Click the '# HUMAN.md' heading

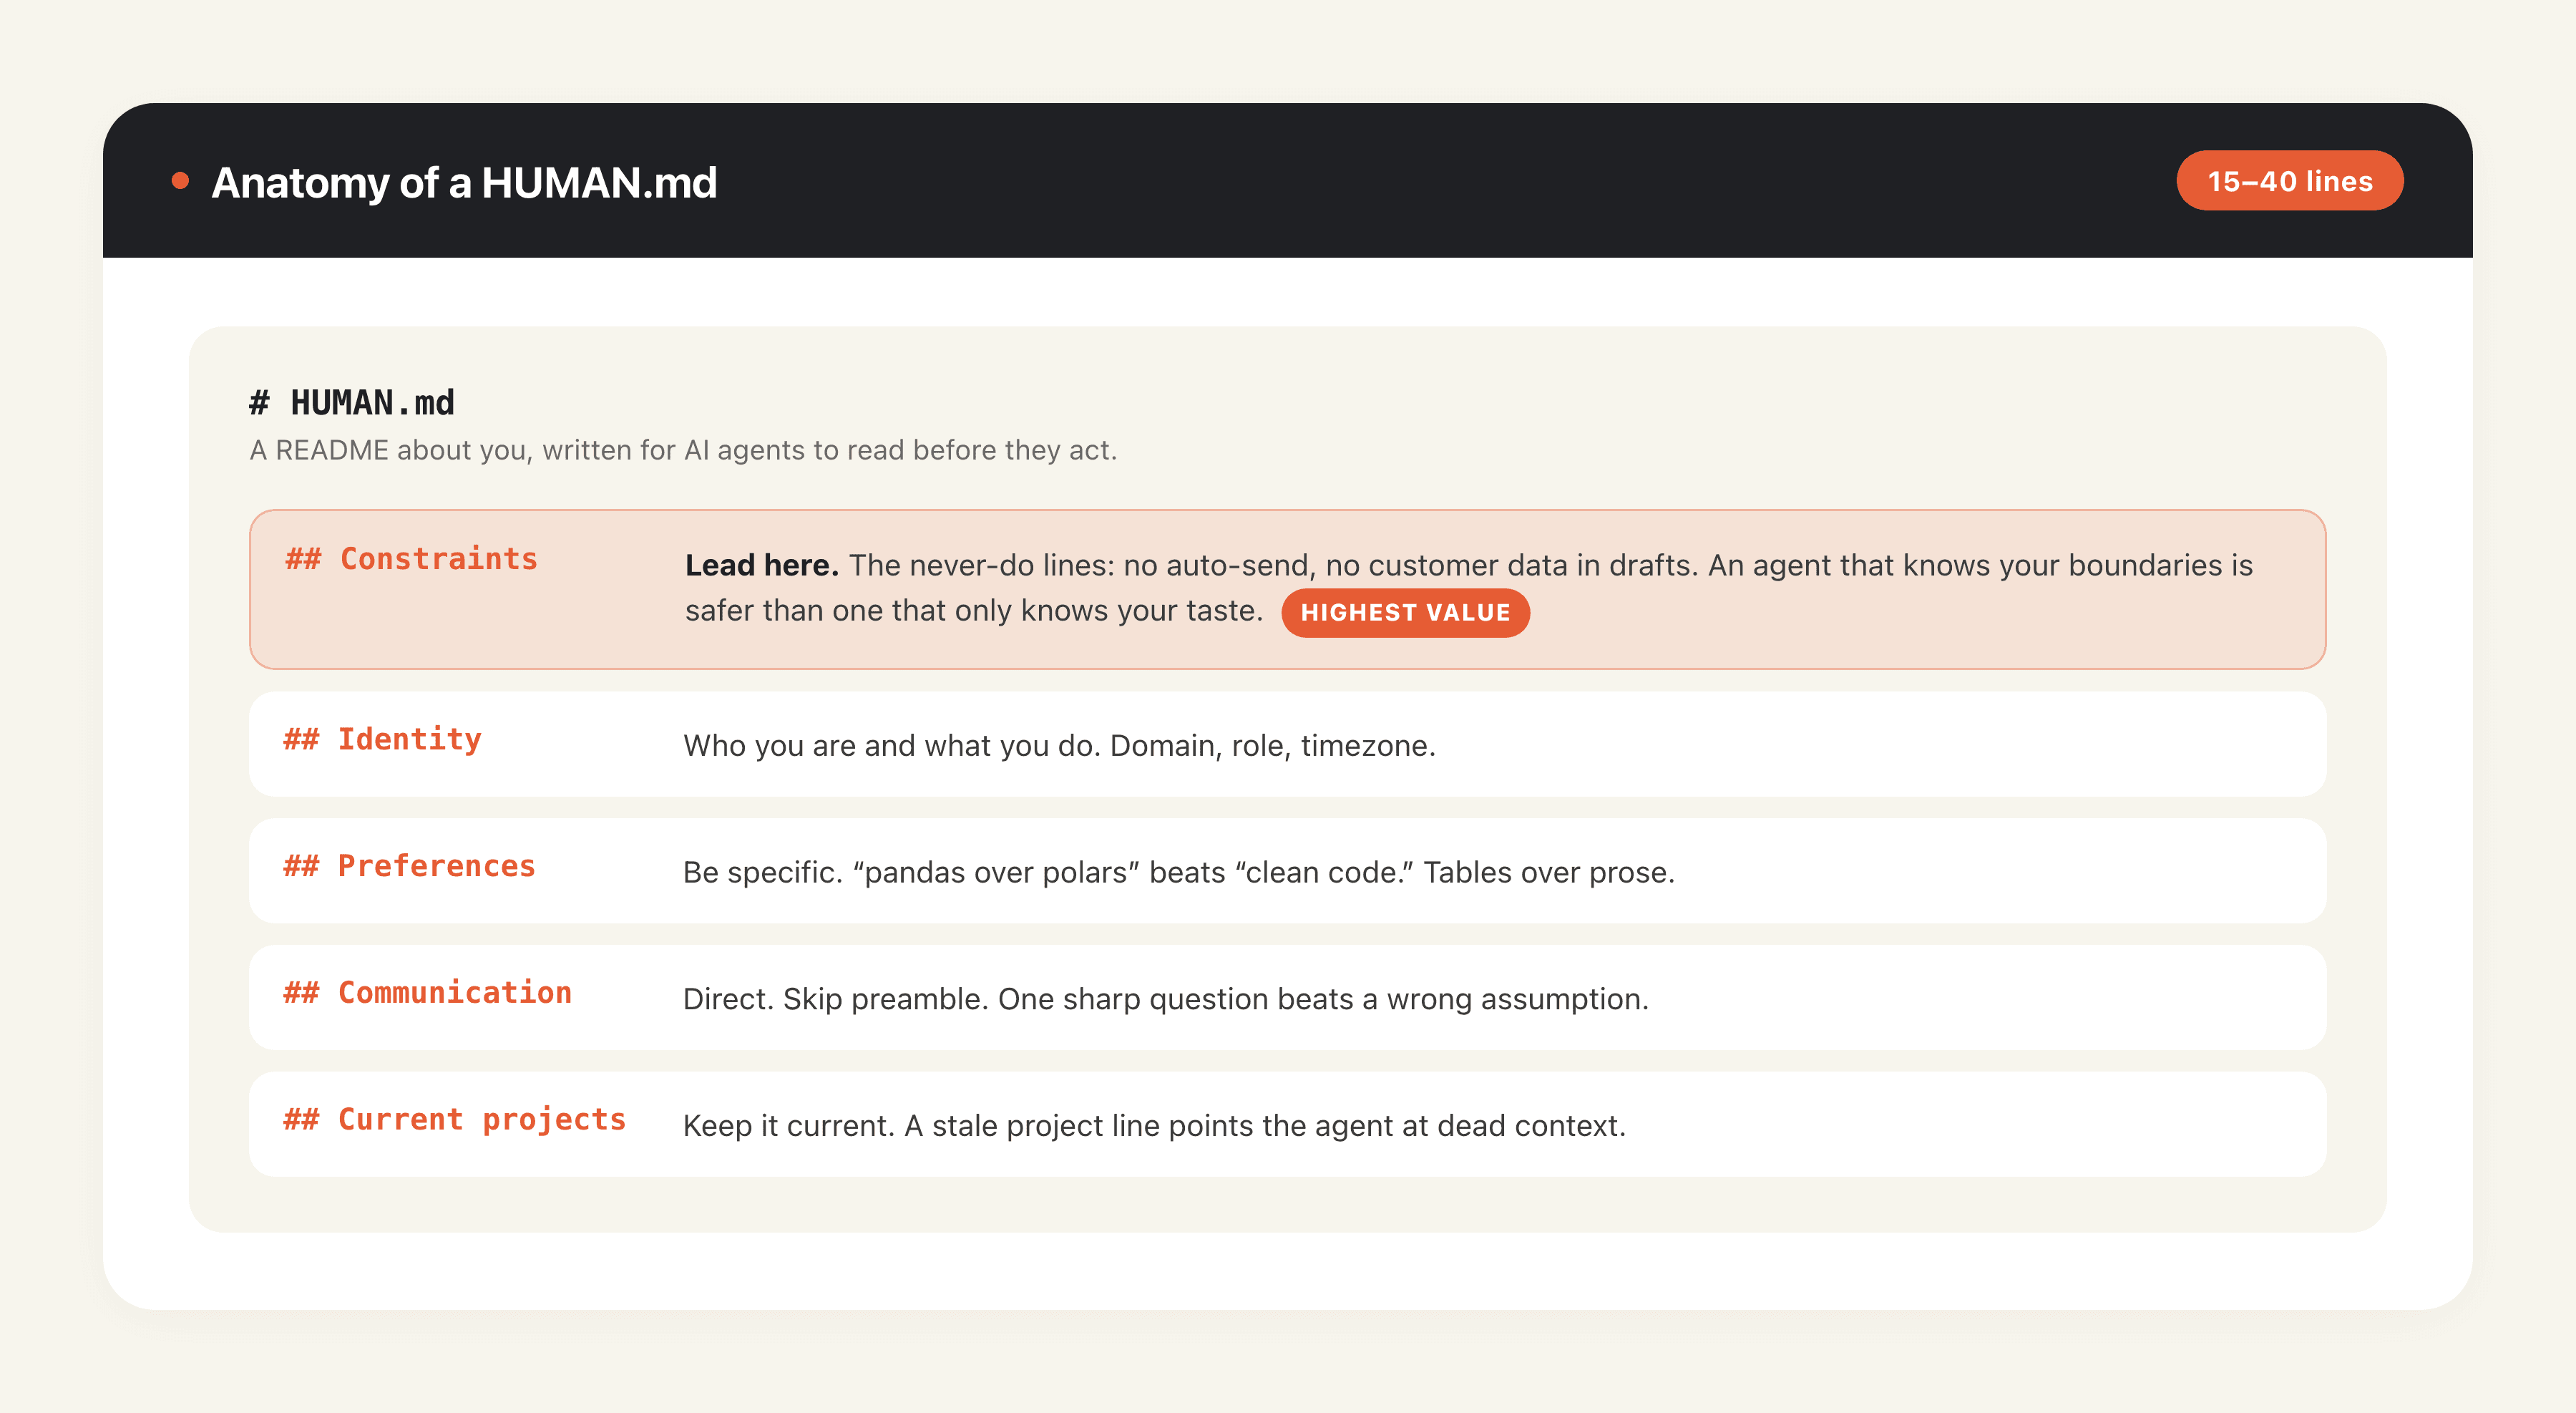(x=352, y=402)
